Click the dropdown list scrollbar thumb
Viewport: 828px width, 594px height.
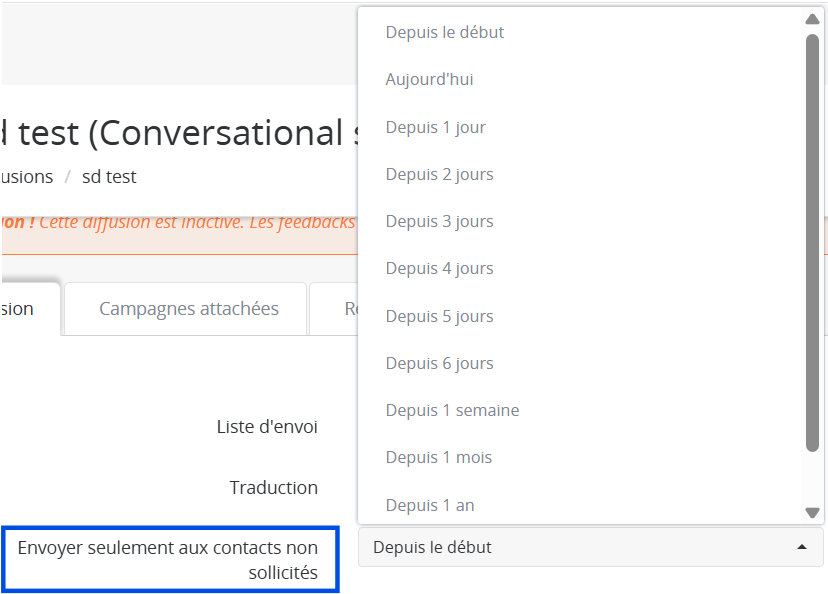pos(812,240)
